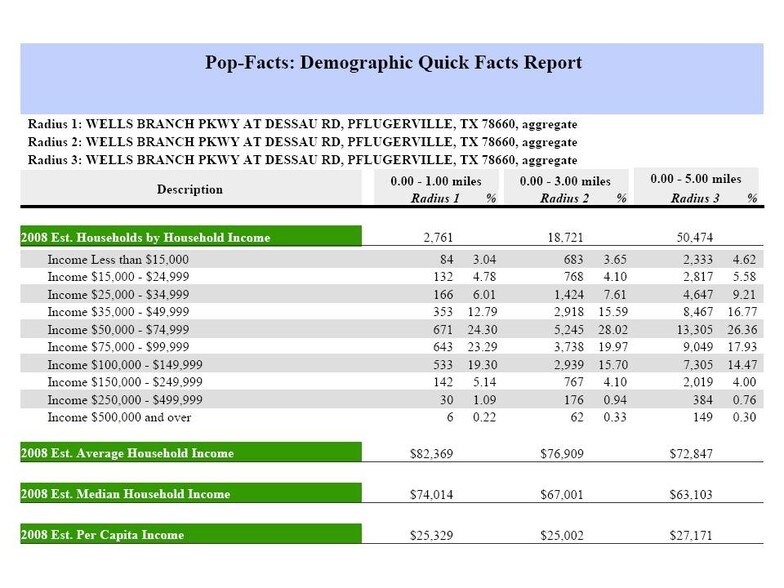
Task: Click the Income $500,000 and over label
Action: click(118, 417)
